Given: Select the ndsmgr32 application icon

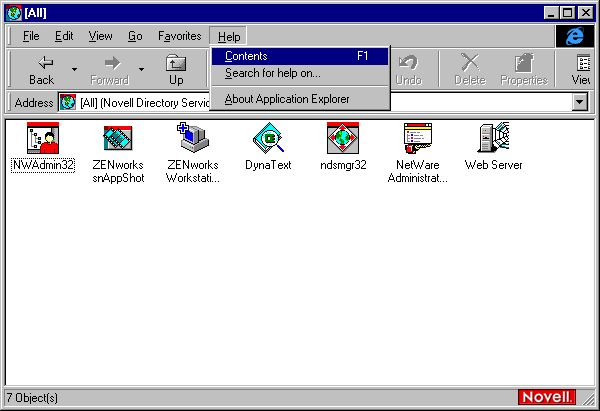Looking at the screenshot, I should 343,138.
